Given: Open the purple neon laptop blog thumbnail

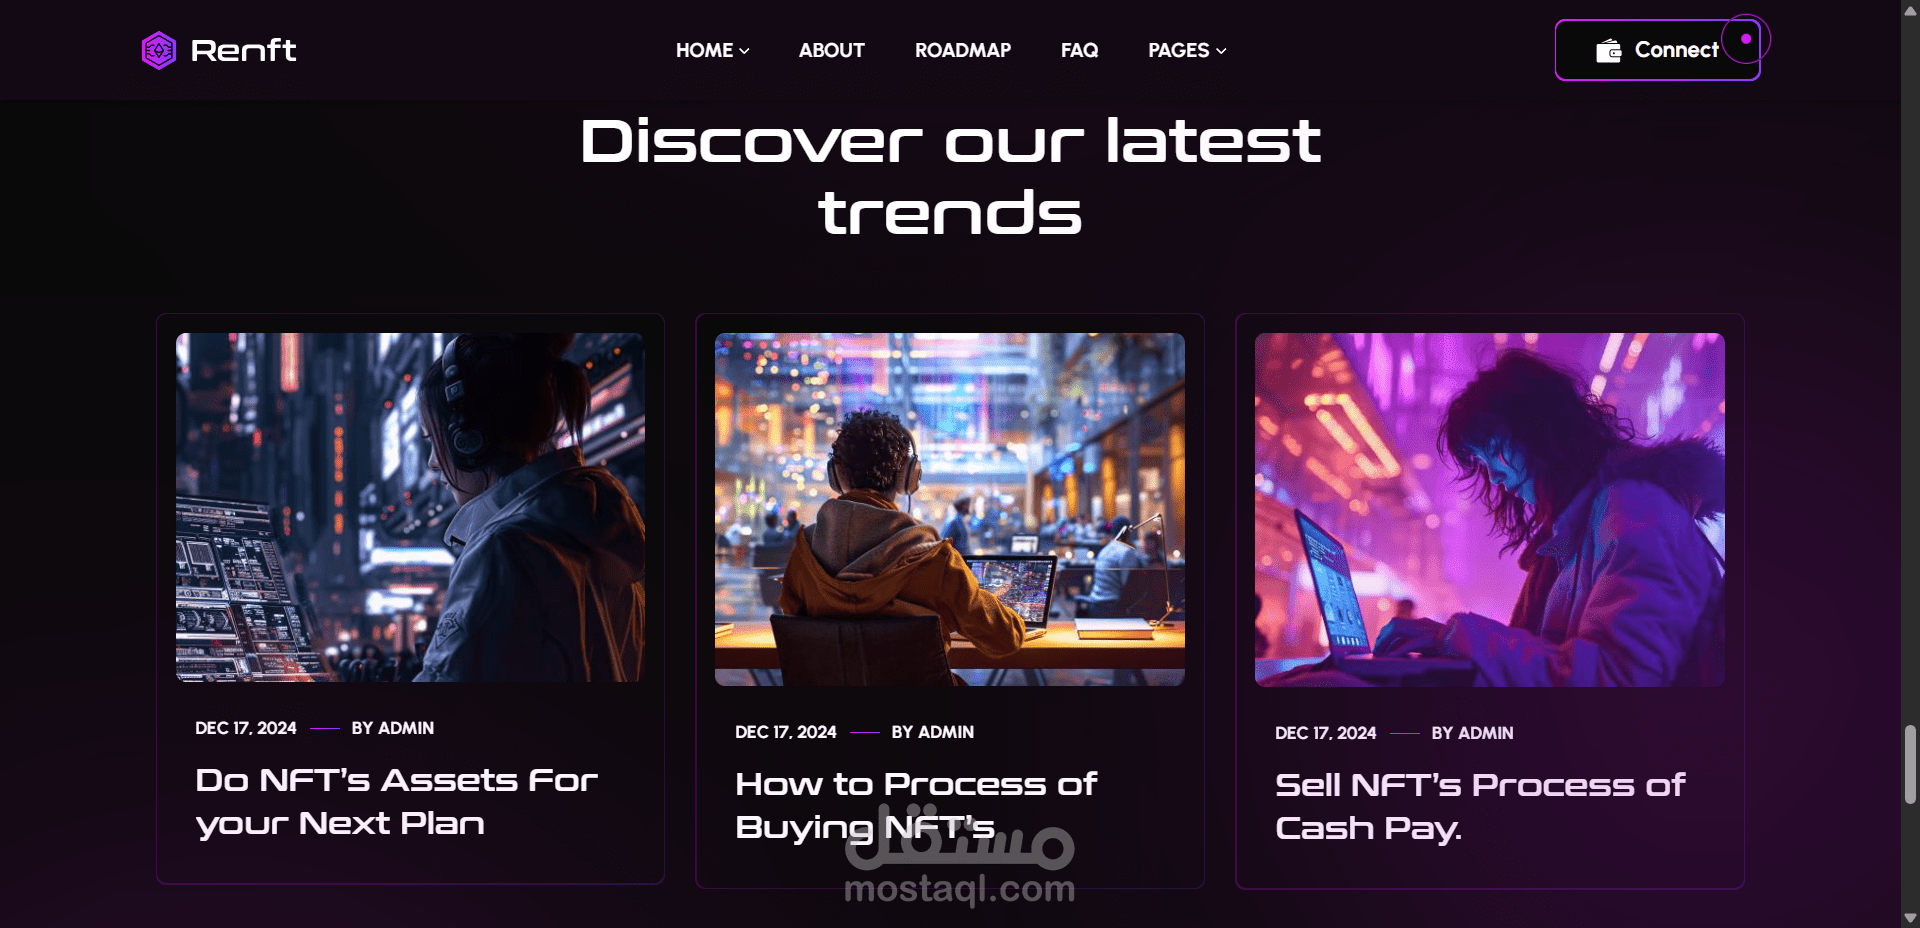Looking at the screenshot, I should coord(1490,510).
